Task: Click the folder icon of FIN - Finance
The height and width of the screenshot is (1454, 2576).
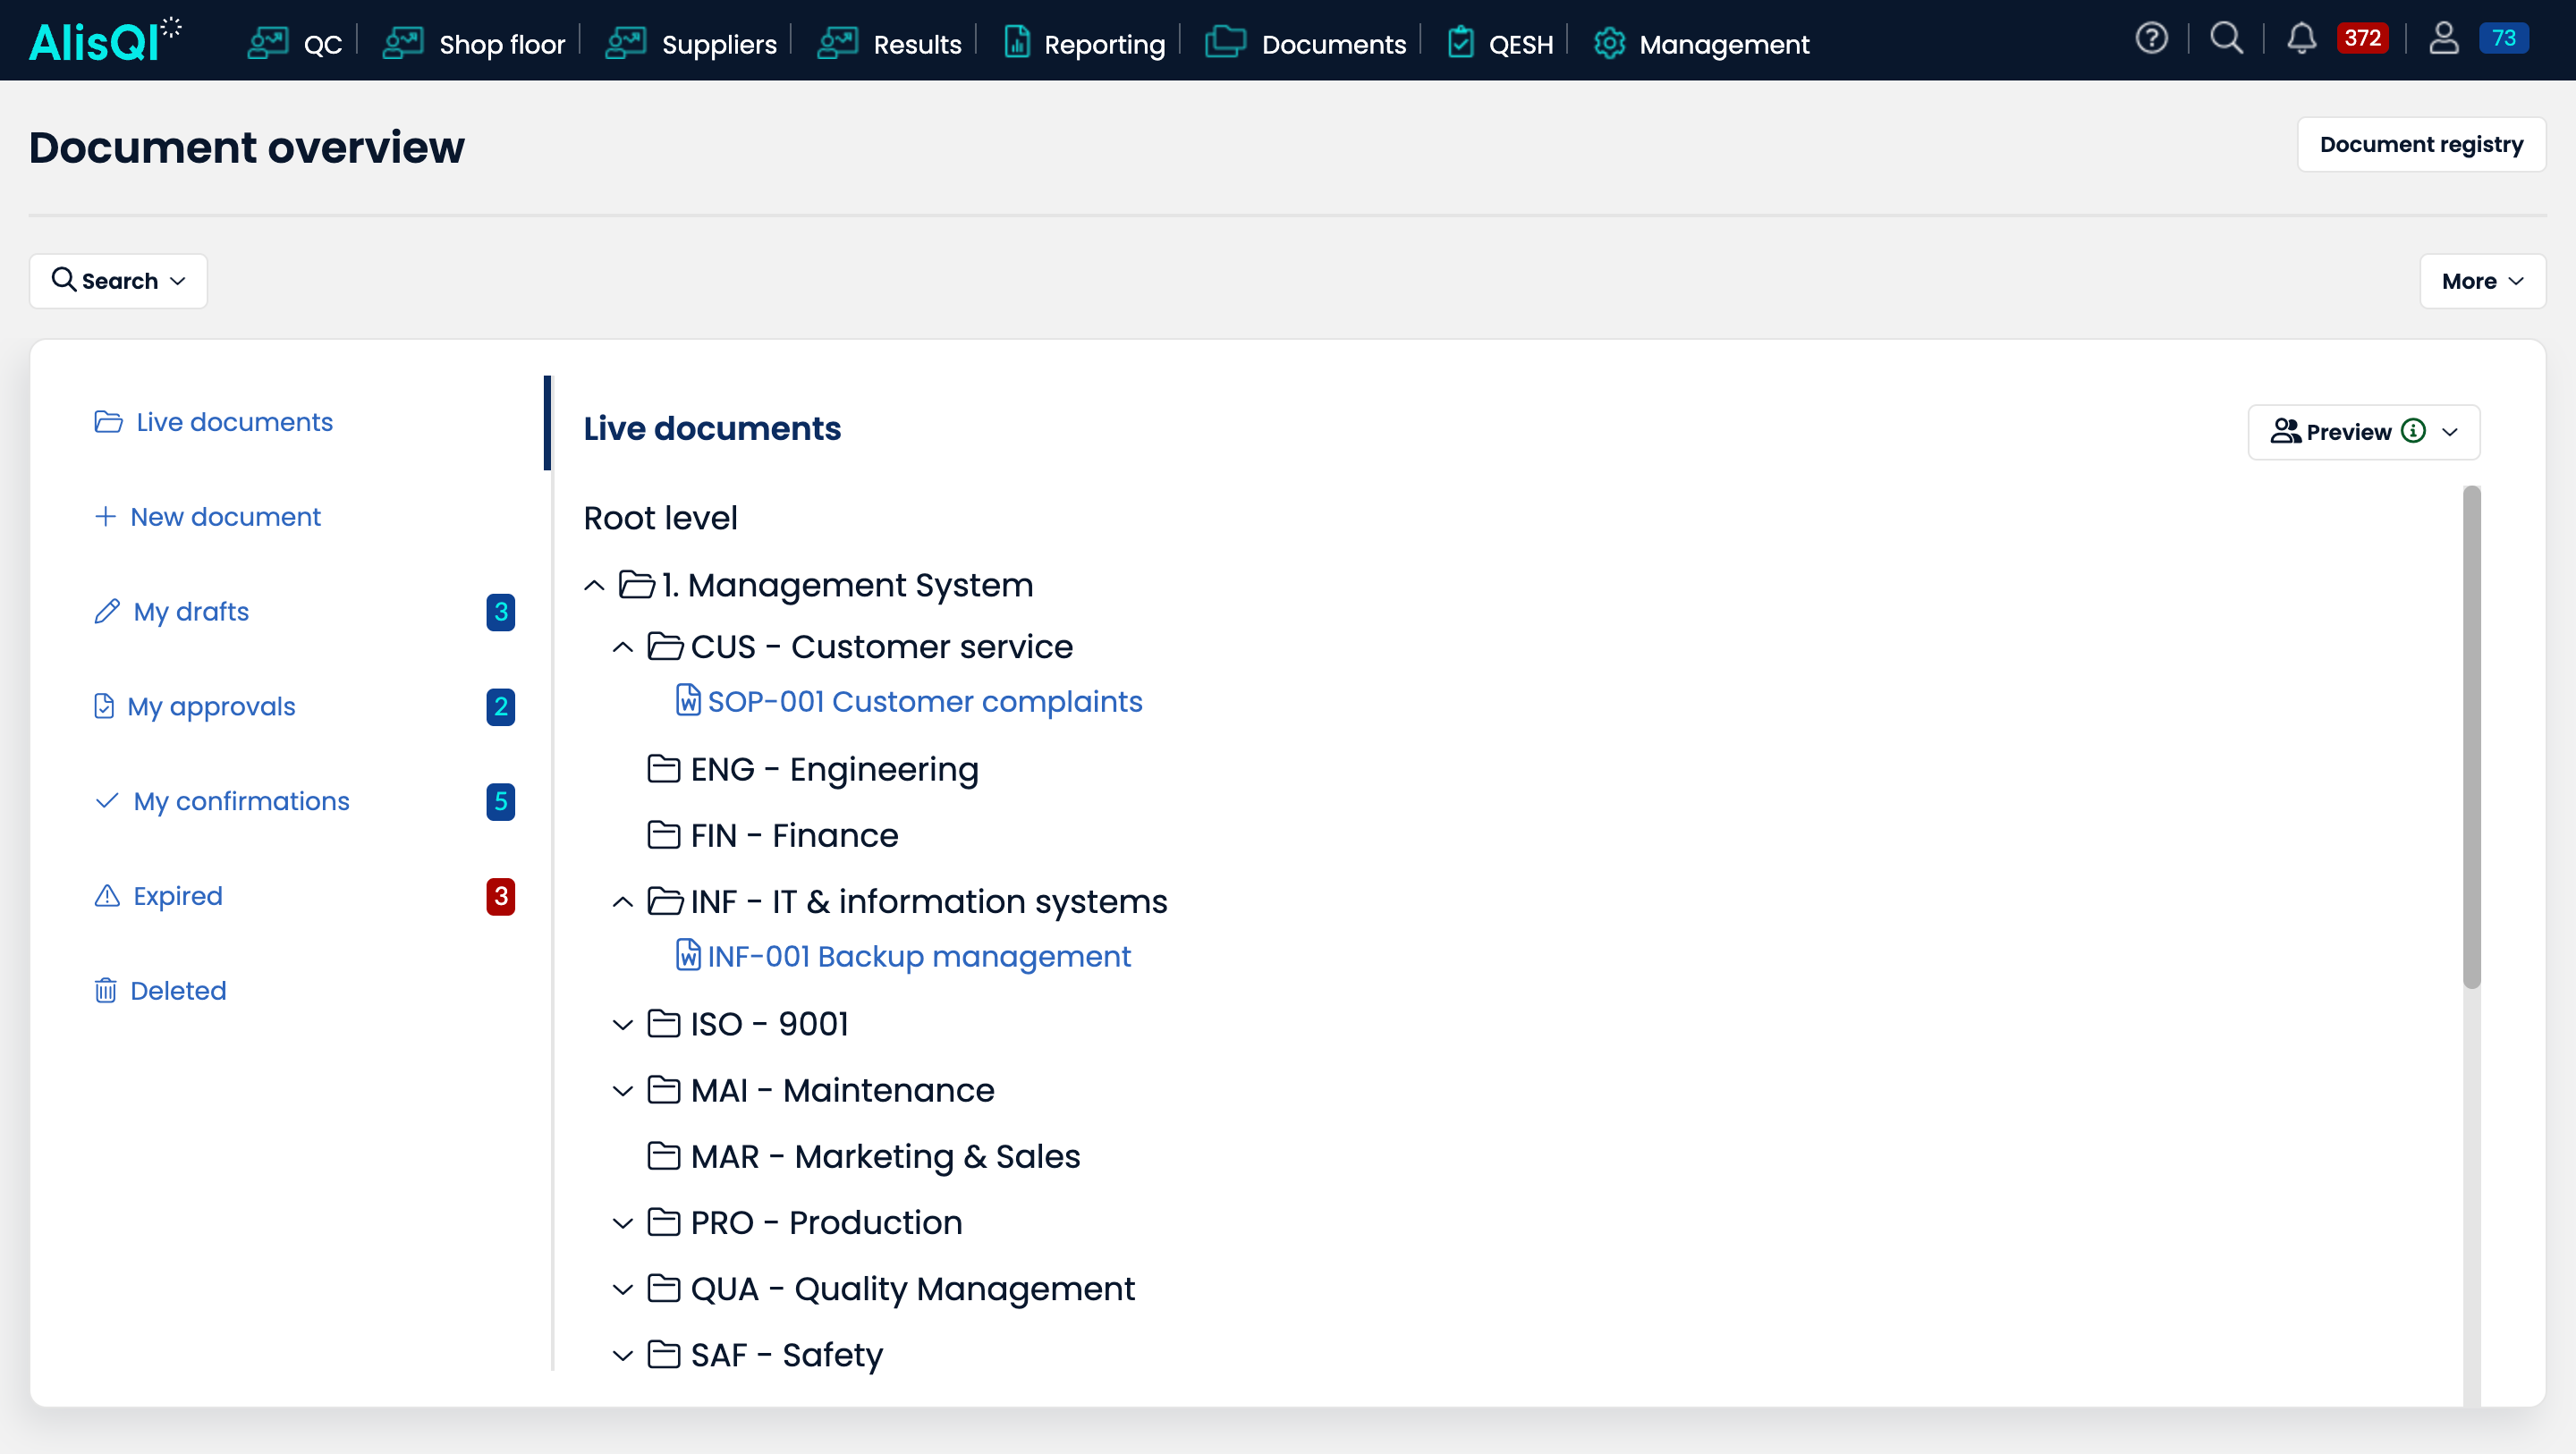Action: (x=664, y=834)
